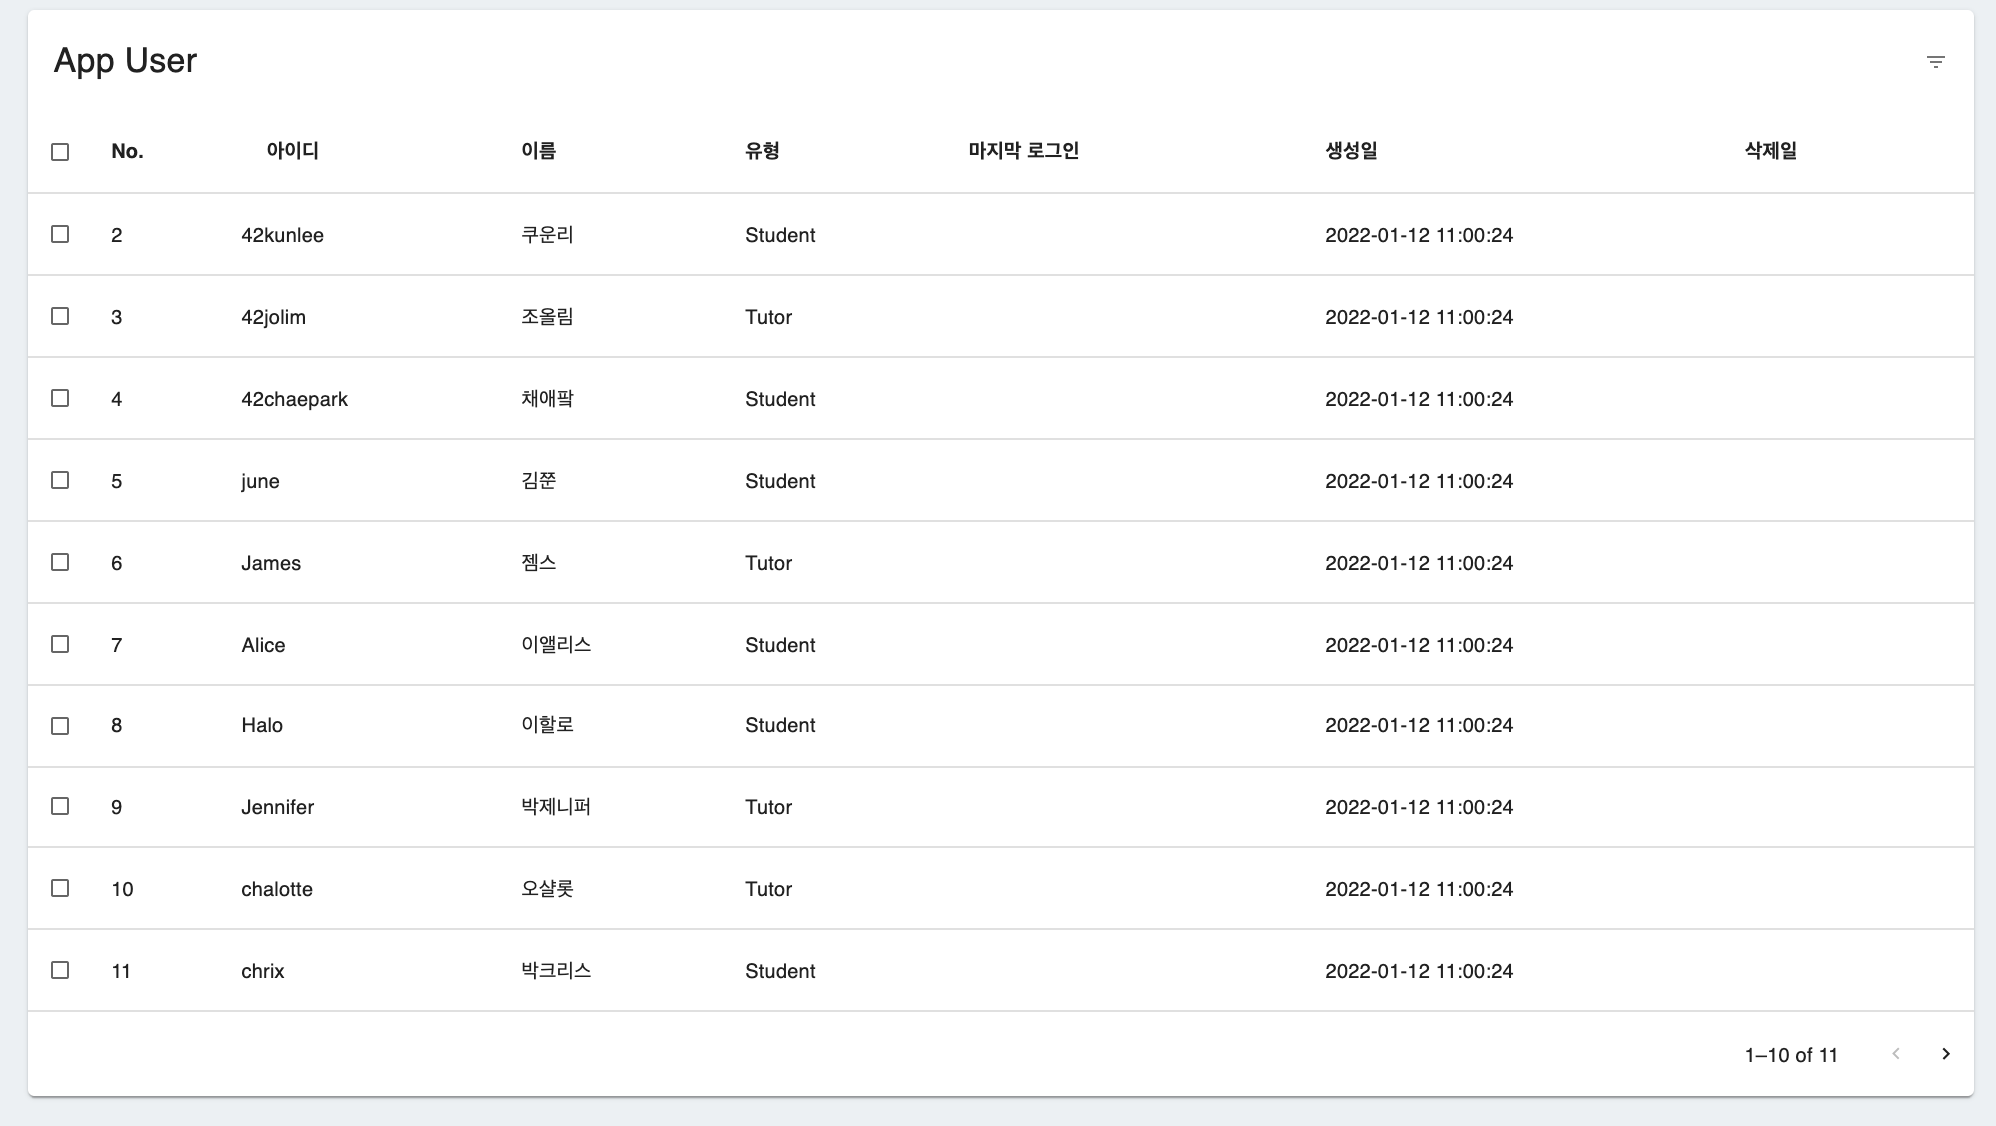Sort by the 생성일 column header

(1351, 150)
